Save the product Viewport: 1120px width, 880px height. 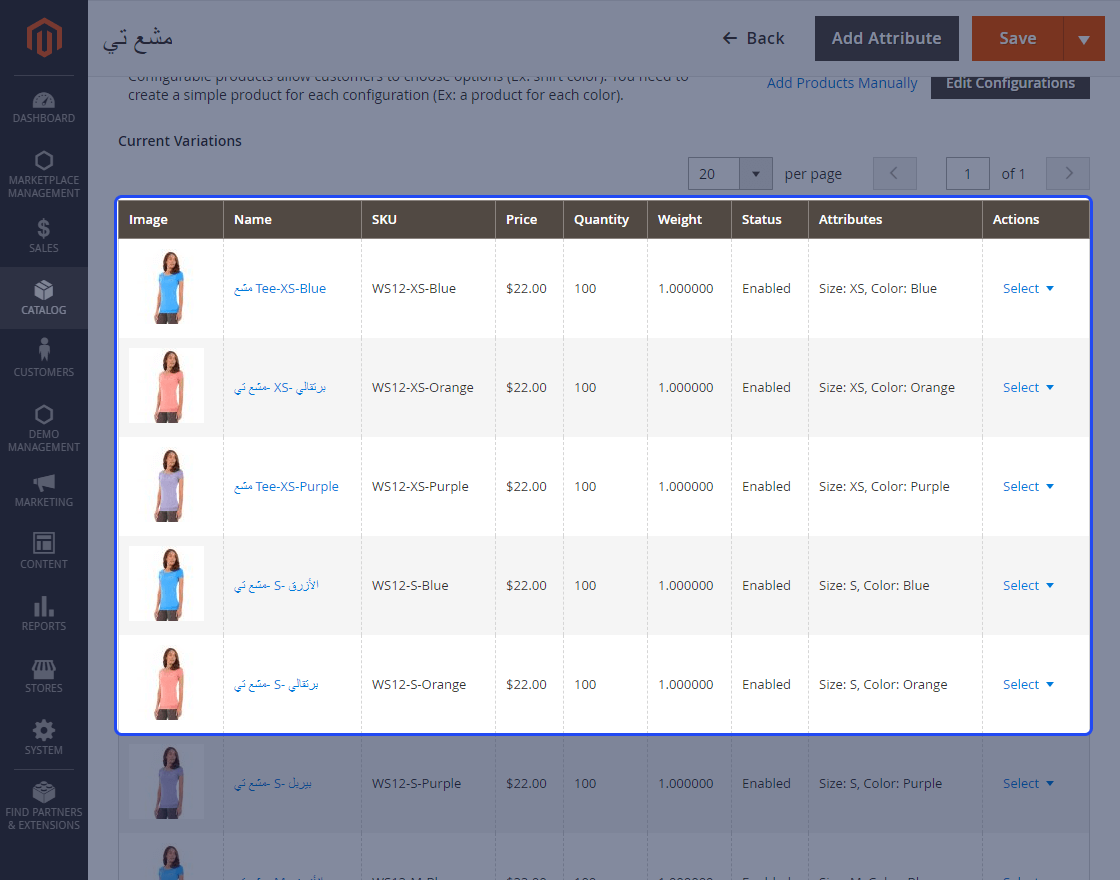click(1017, 39)
